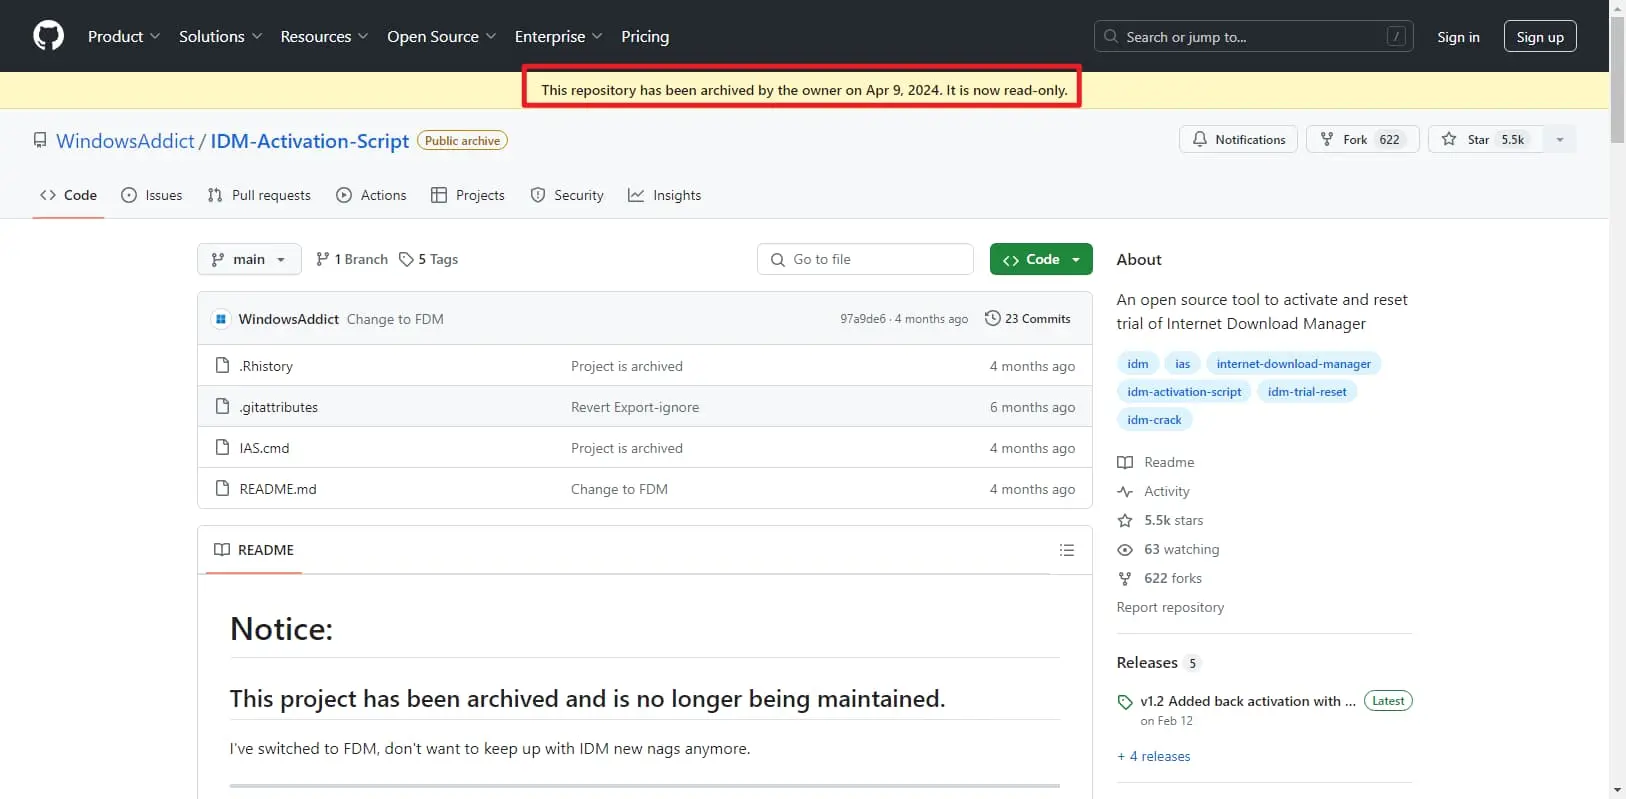Screen dimensions: 1626x799
Task: Click the page vertical scrollbar thumb
Action: pos(1617,78)
